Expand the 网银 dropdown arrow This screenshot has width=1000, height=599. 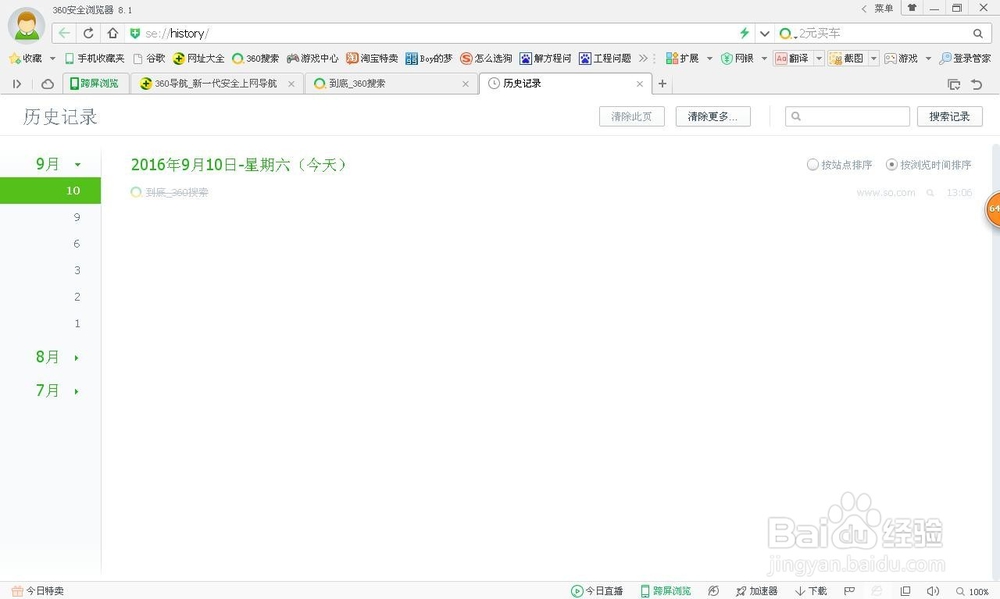coord(764,59)
